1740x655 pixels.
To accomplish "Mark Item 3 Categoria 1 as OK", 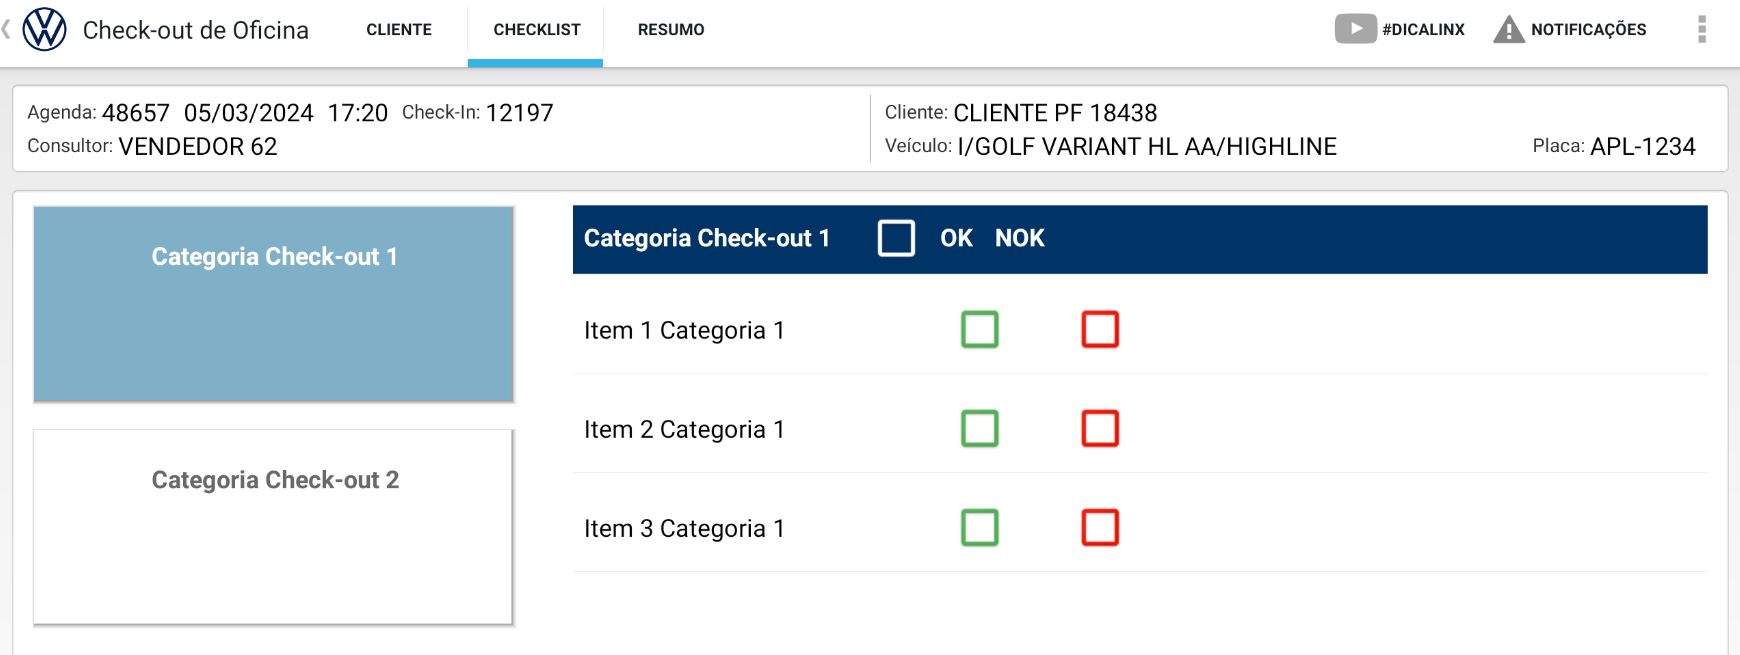I will coord(980,527).
